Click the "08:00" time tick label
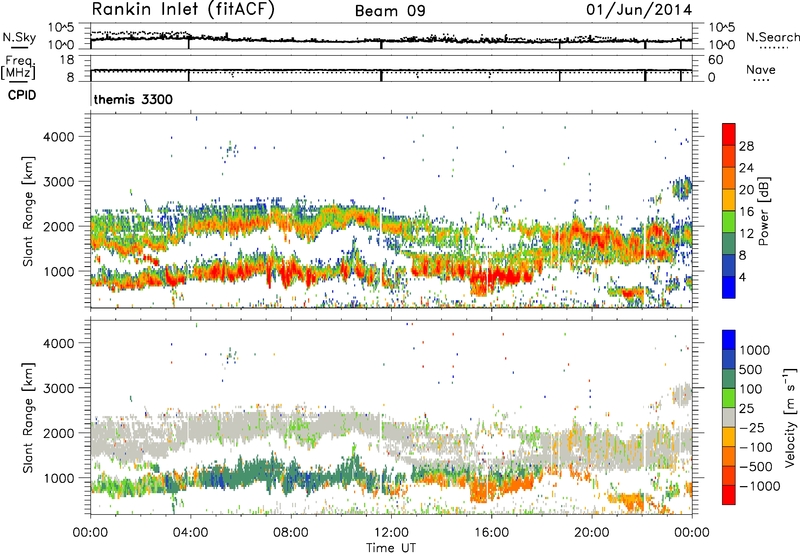The height and width of the screenshot is (554, 800). pos(291,533)
